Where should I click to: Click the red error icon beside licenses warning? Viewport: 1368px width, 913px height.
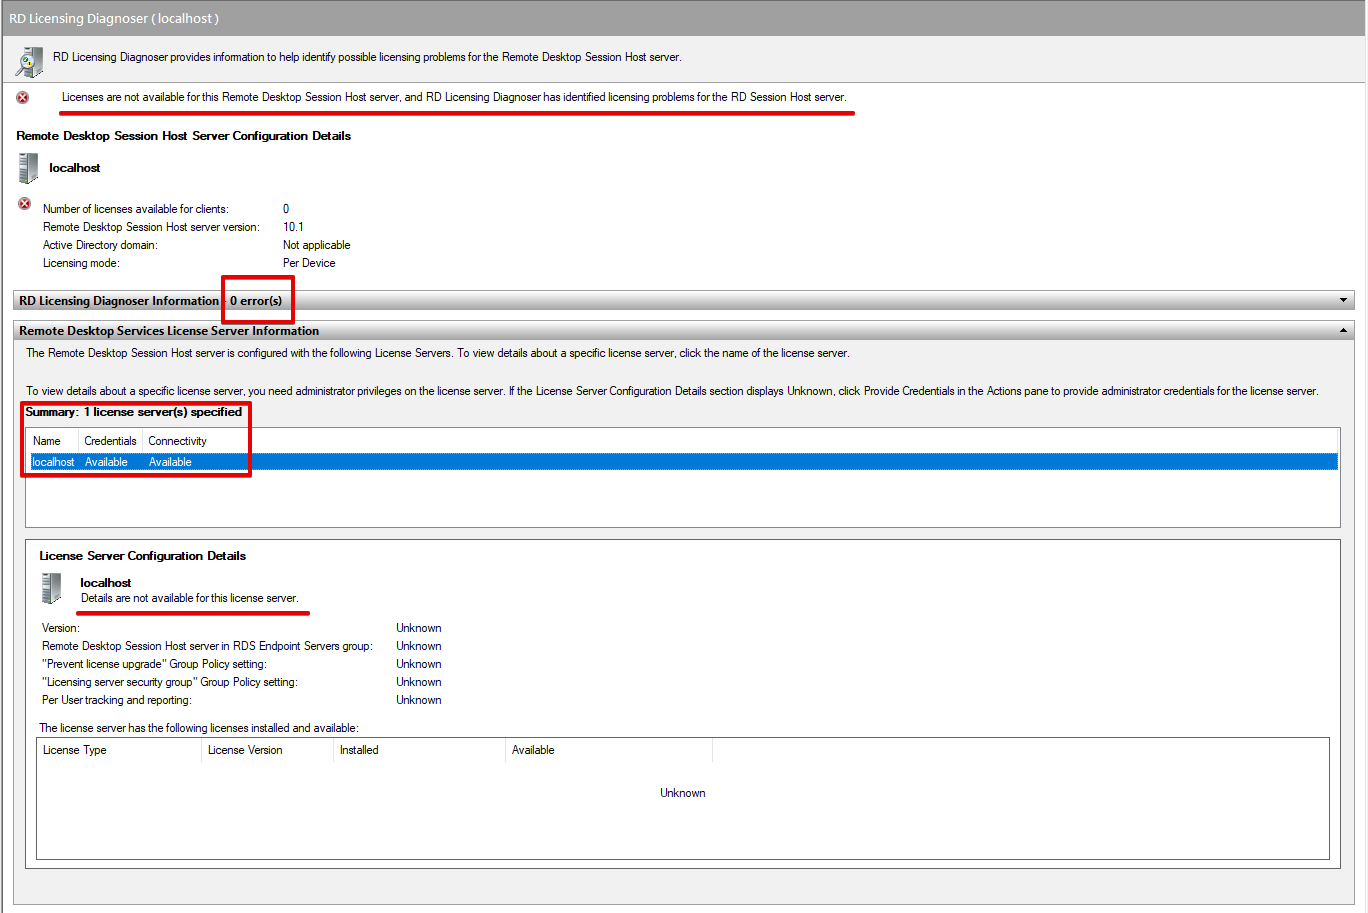click(22, 97)
